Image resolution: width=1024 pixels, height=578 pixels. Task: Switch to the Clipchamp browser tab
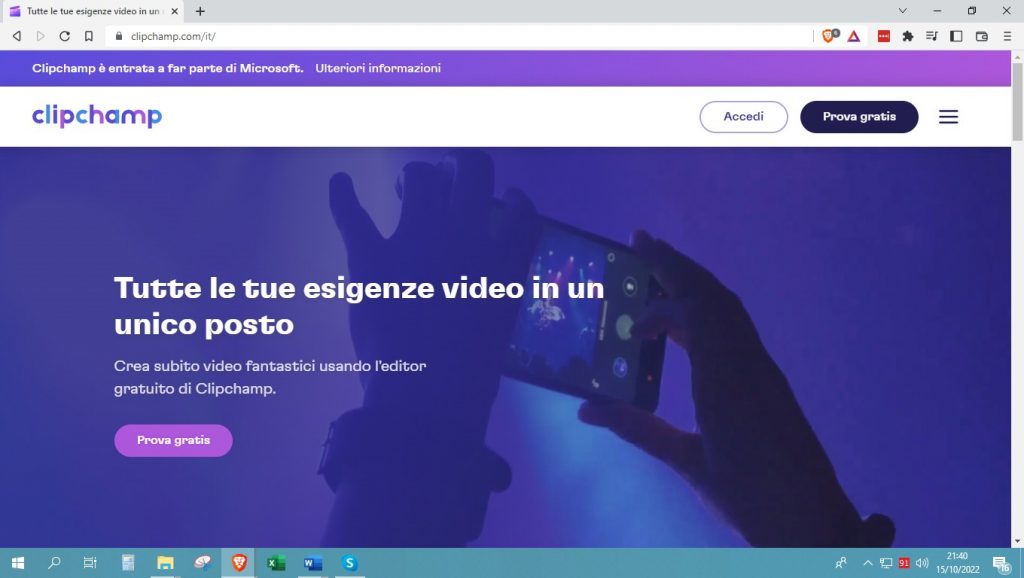95,10
